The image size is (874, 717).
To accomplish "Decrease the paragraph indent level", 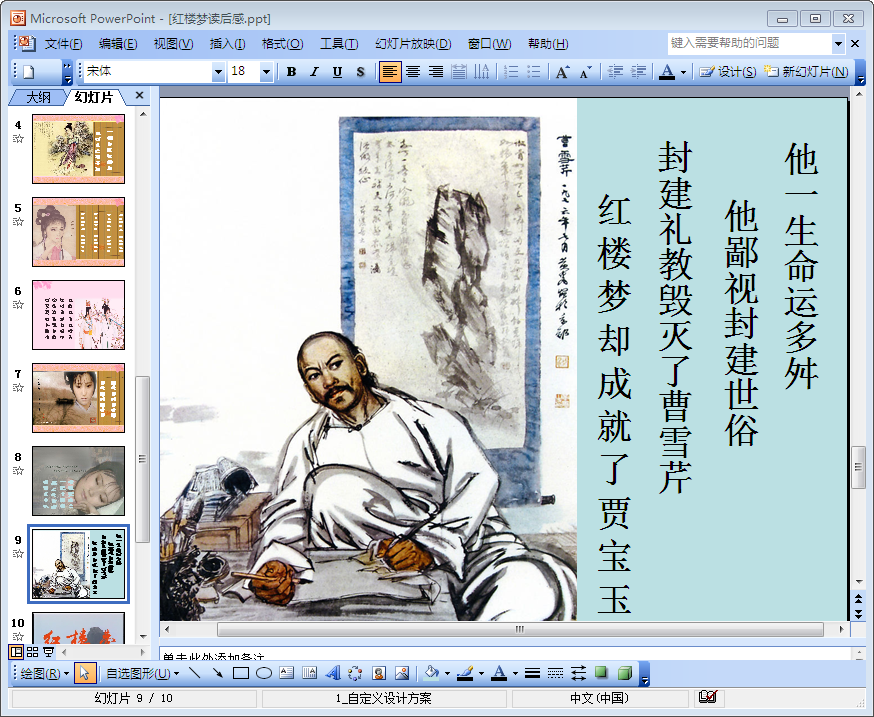I will pos(615,72).
